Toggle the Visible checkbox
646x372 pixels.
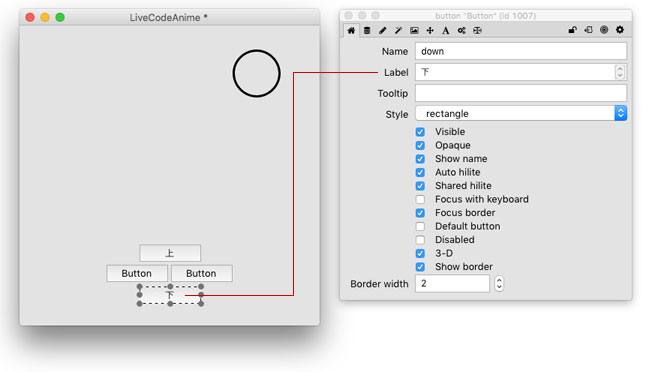tap(420, 132)
